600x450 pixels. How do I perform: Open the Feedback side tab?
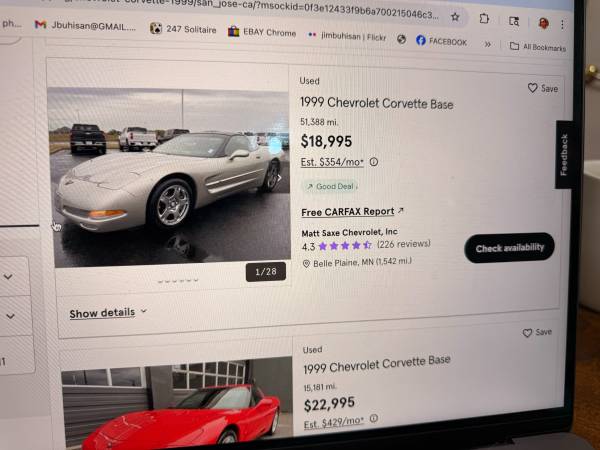point(564,155)
